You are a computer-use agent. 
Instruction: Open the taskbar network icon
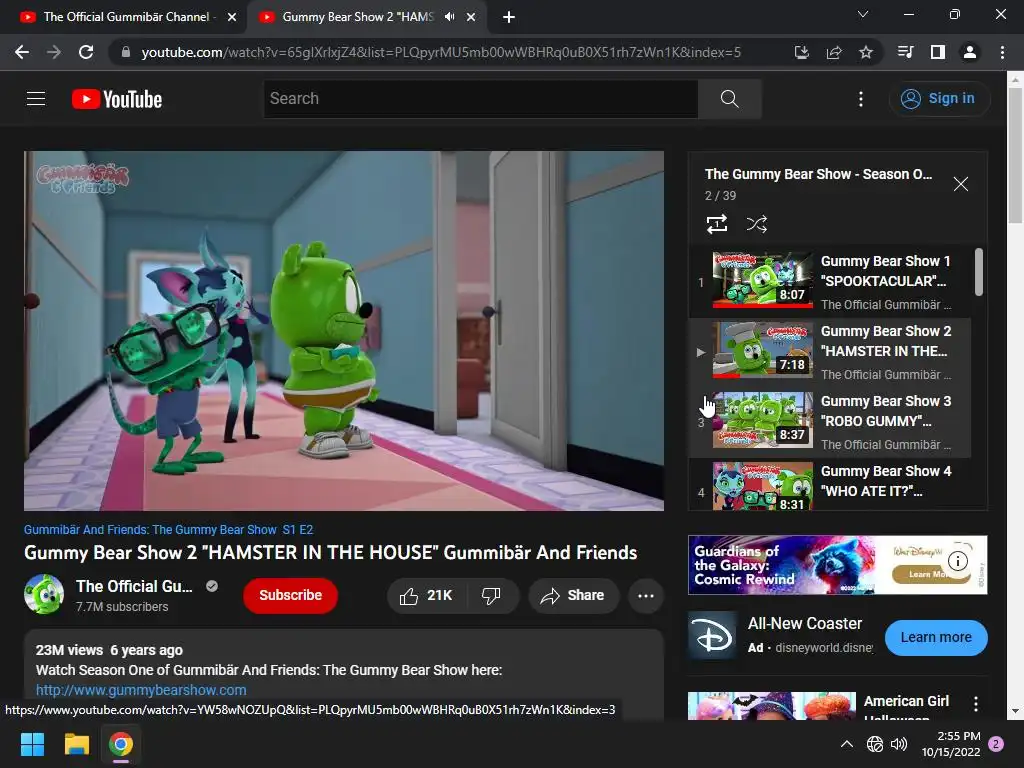875,744
